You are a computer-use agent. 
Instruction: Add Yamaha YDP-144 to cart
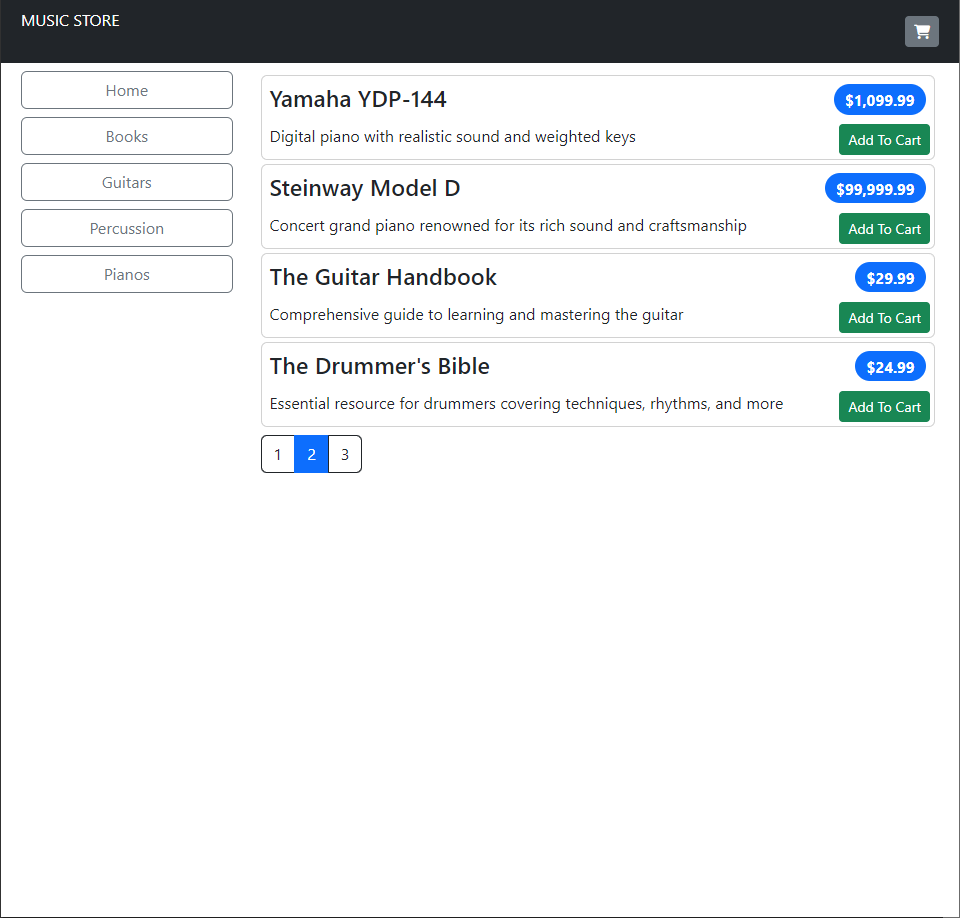coord(884,140)
